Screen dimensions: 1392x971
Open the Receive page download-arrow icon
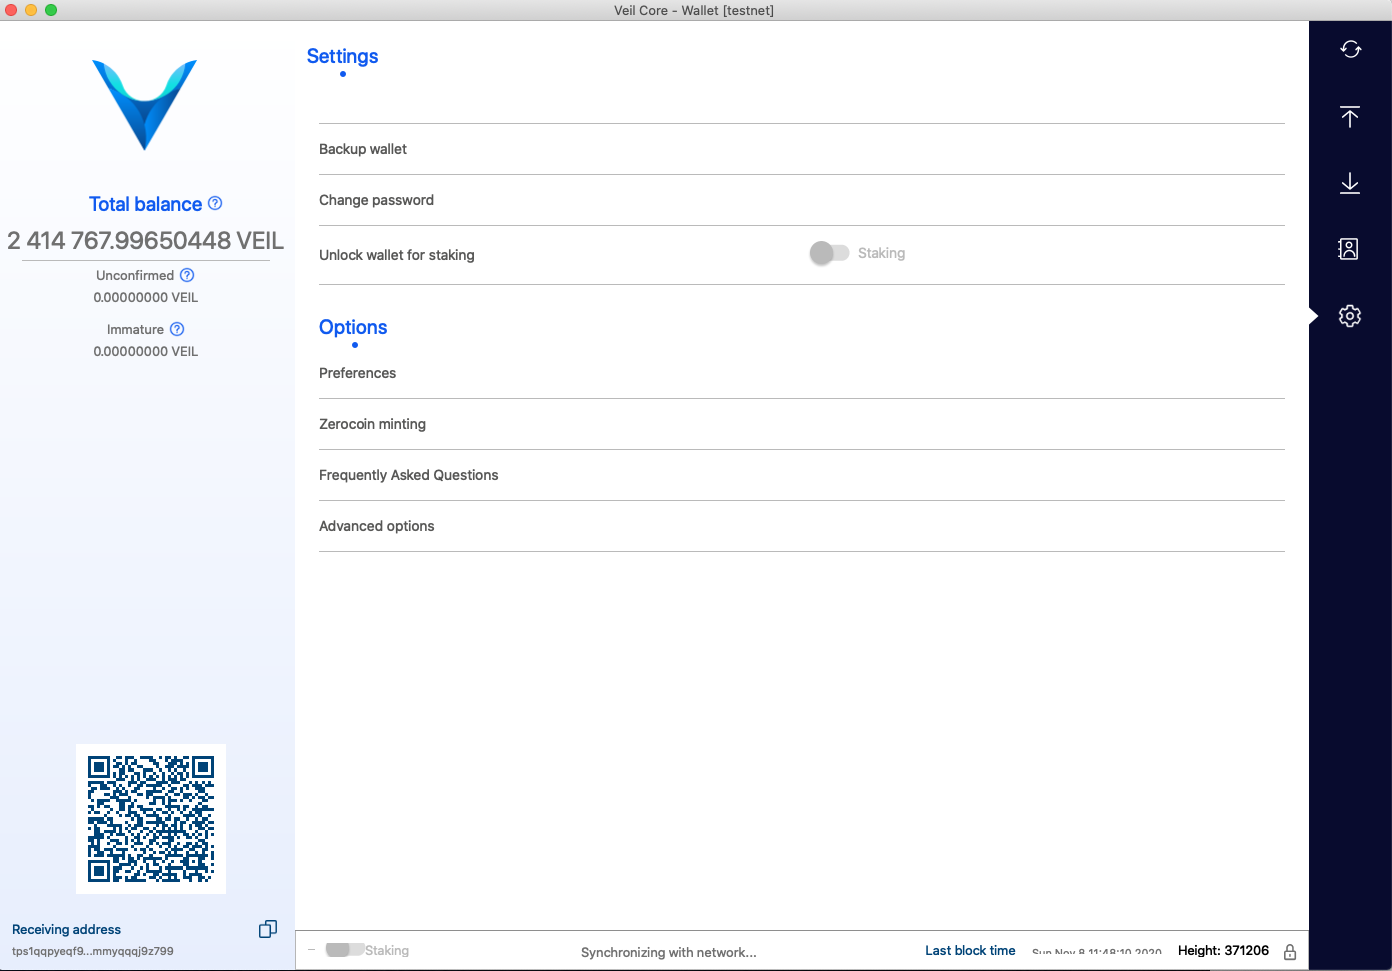(x=1350, y=183)
